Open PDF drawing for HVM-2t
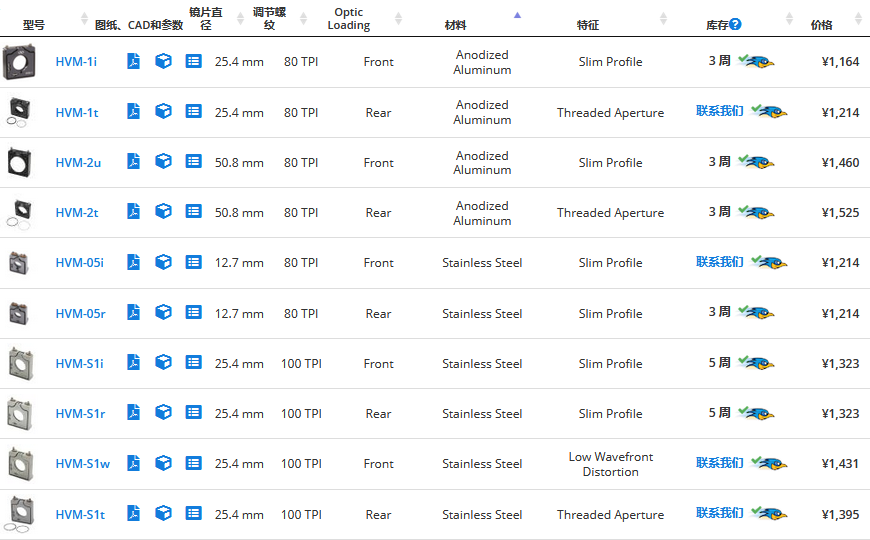Image resolution: width=870 pixels, height=540 pixels. coord(133,211)
